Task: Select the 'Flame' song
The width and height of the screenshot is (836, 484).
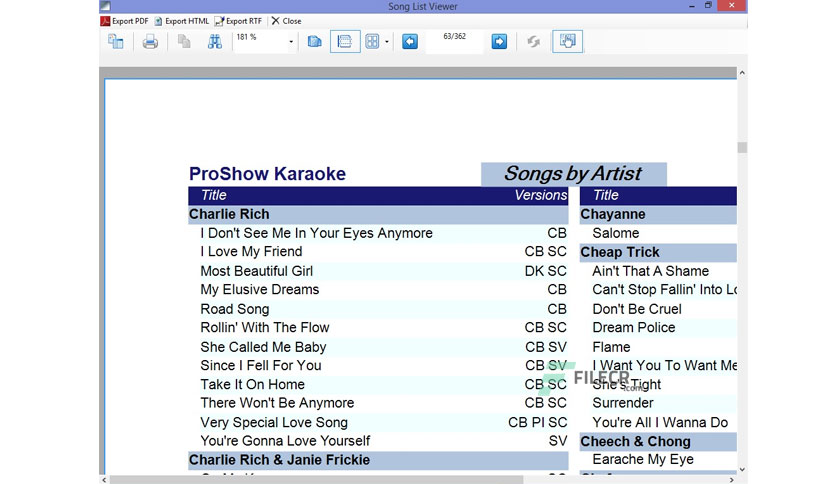Action: 611,347
